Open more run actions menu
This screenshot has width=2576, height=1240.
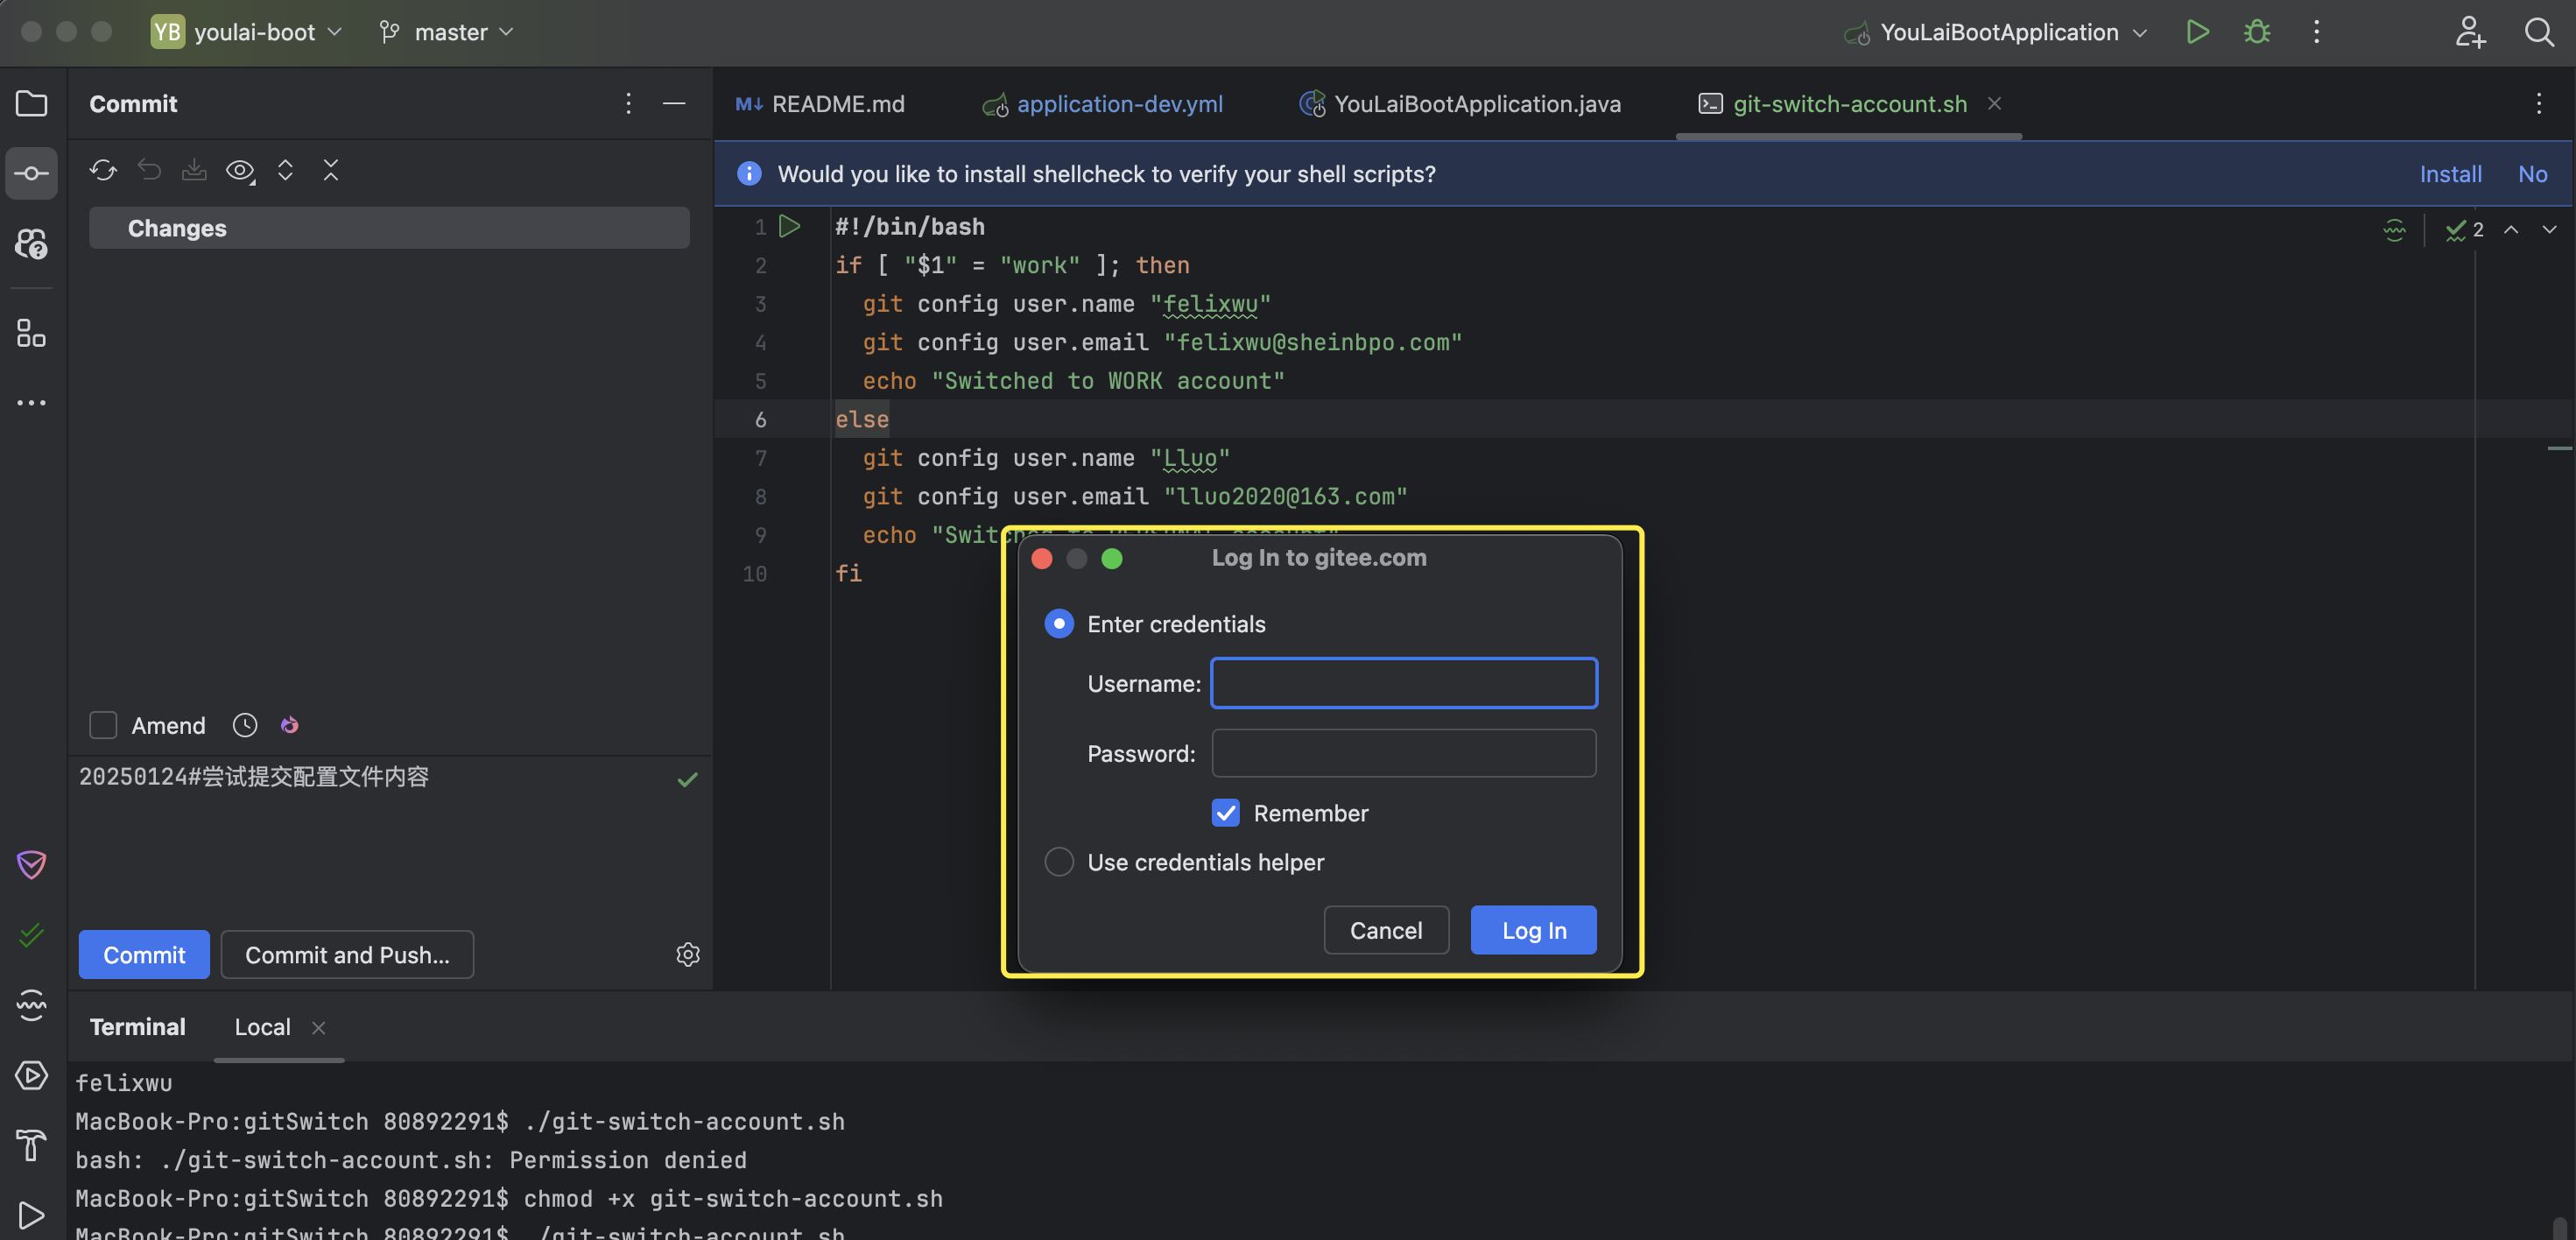(2316, 32)
